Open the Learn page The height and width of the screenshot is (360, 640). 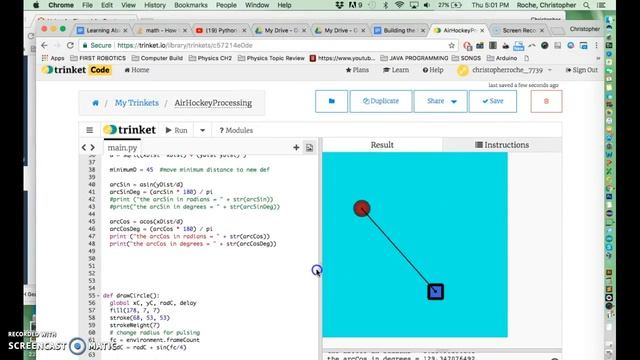click(x=396, y=70)
